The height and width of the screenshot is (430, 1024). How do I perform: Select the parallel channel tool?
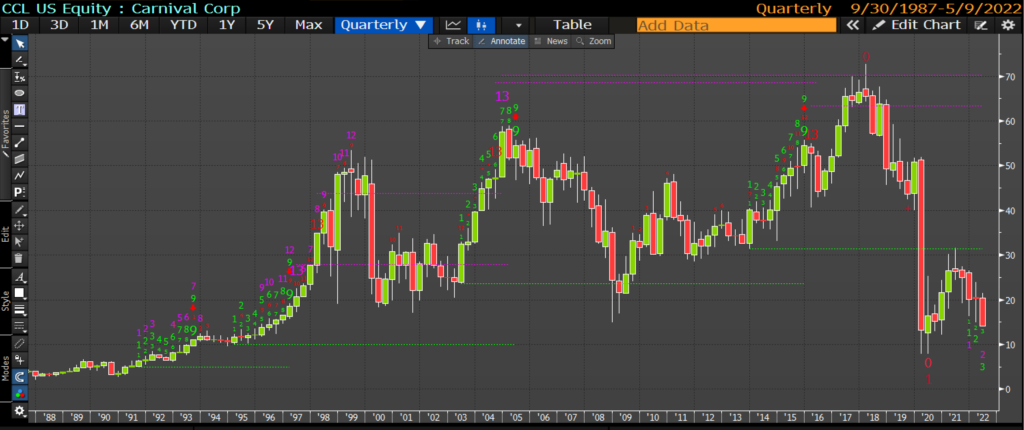pos(20,158)
